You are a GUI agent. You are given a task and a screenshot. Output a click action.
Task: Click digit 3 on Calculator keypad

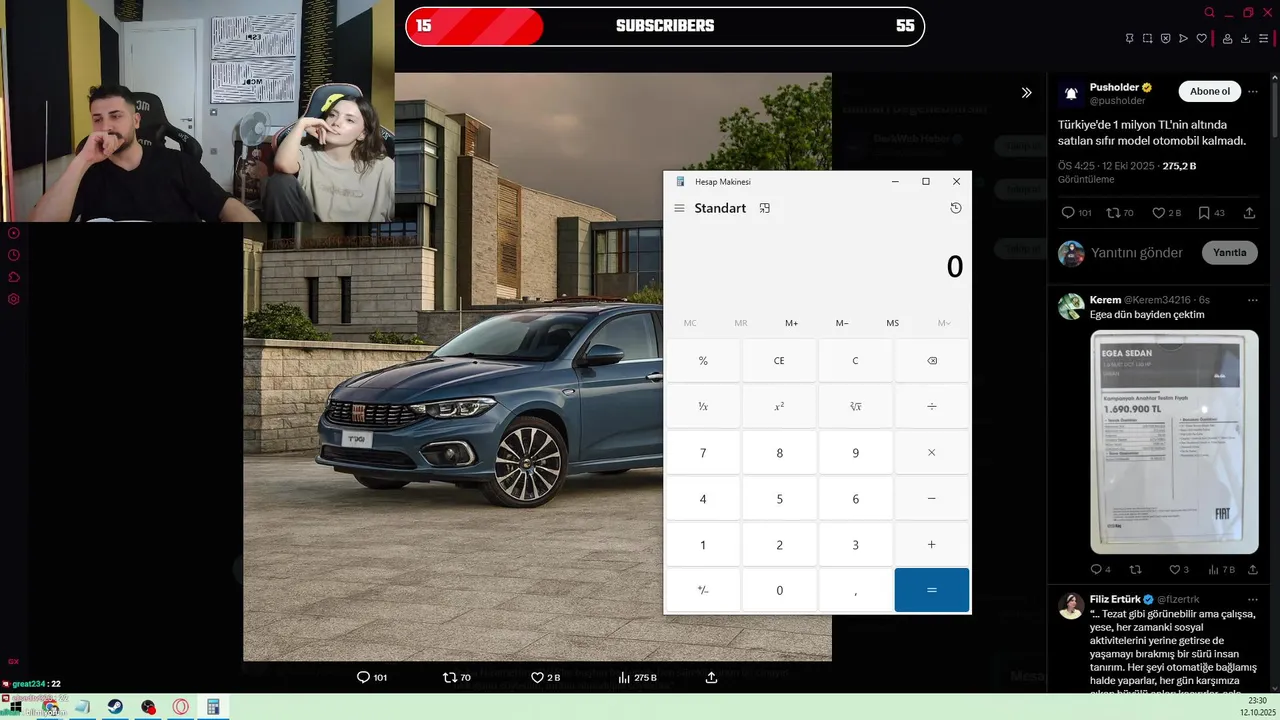[855, 545]
